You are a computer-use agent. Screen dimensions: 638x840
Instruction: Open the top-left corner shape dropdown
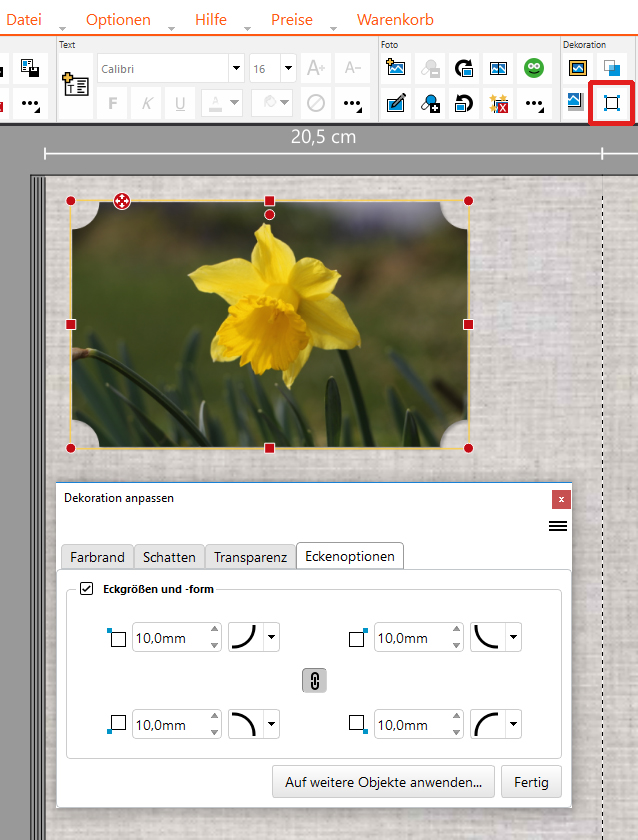click(x=270, y=637)
